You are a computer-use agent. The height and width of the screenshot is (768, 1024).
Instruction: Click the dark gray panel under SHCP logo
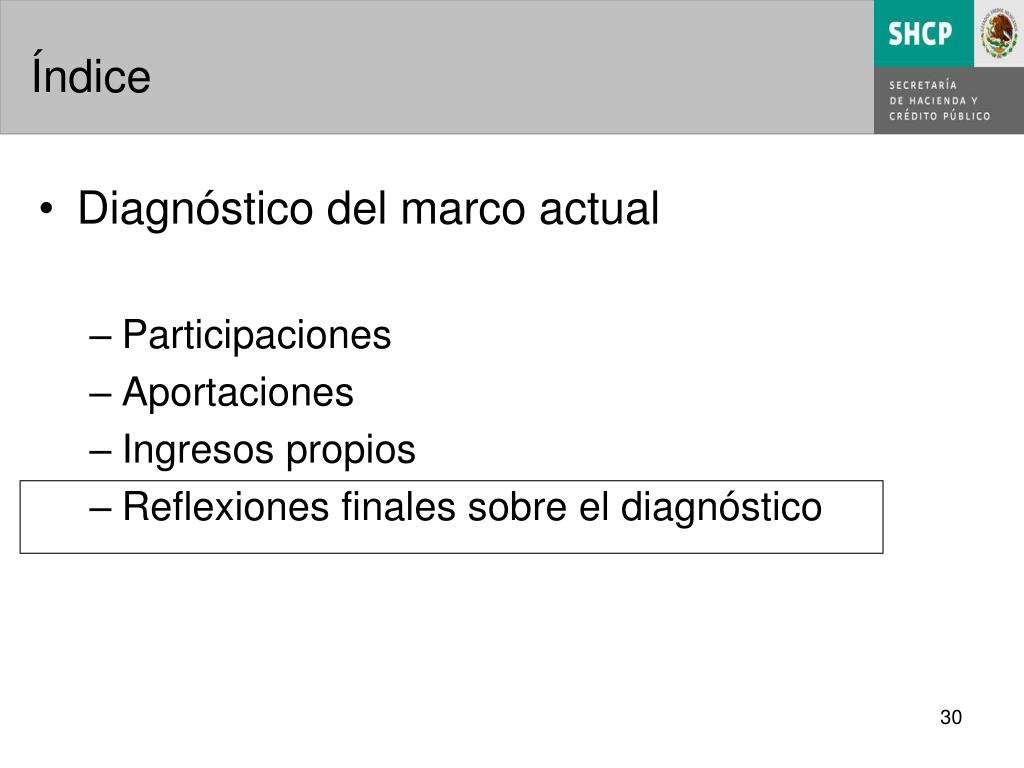coord(949,101)
